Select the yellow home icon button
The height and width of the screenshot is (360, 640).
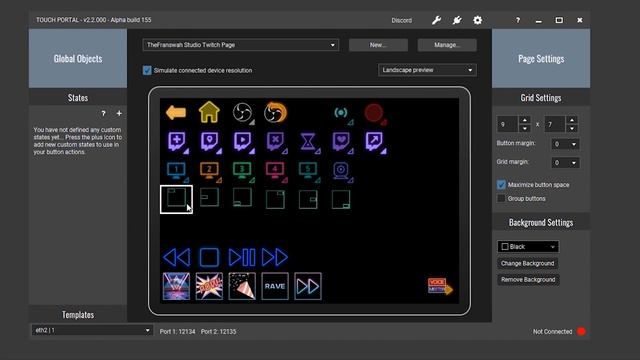(209, 112)
